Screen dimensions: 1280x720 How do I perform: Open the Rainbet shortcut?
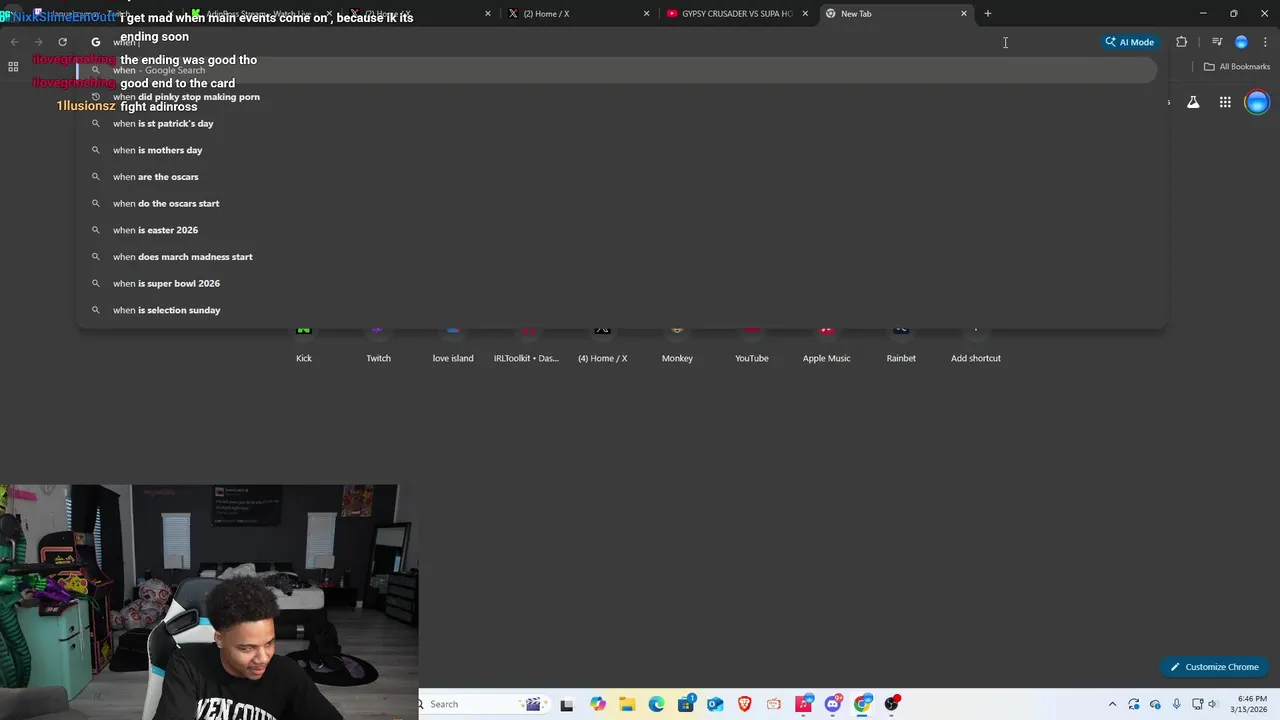[901, 344]
